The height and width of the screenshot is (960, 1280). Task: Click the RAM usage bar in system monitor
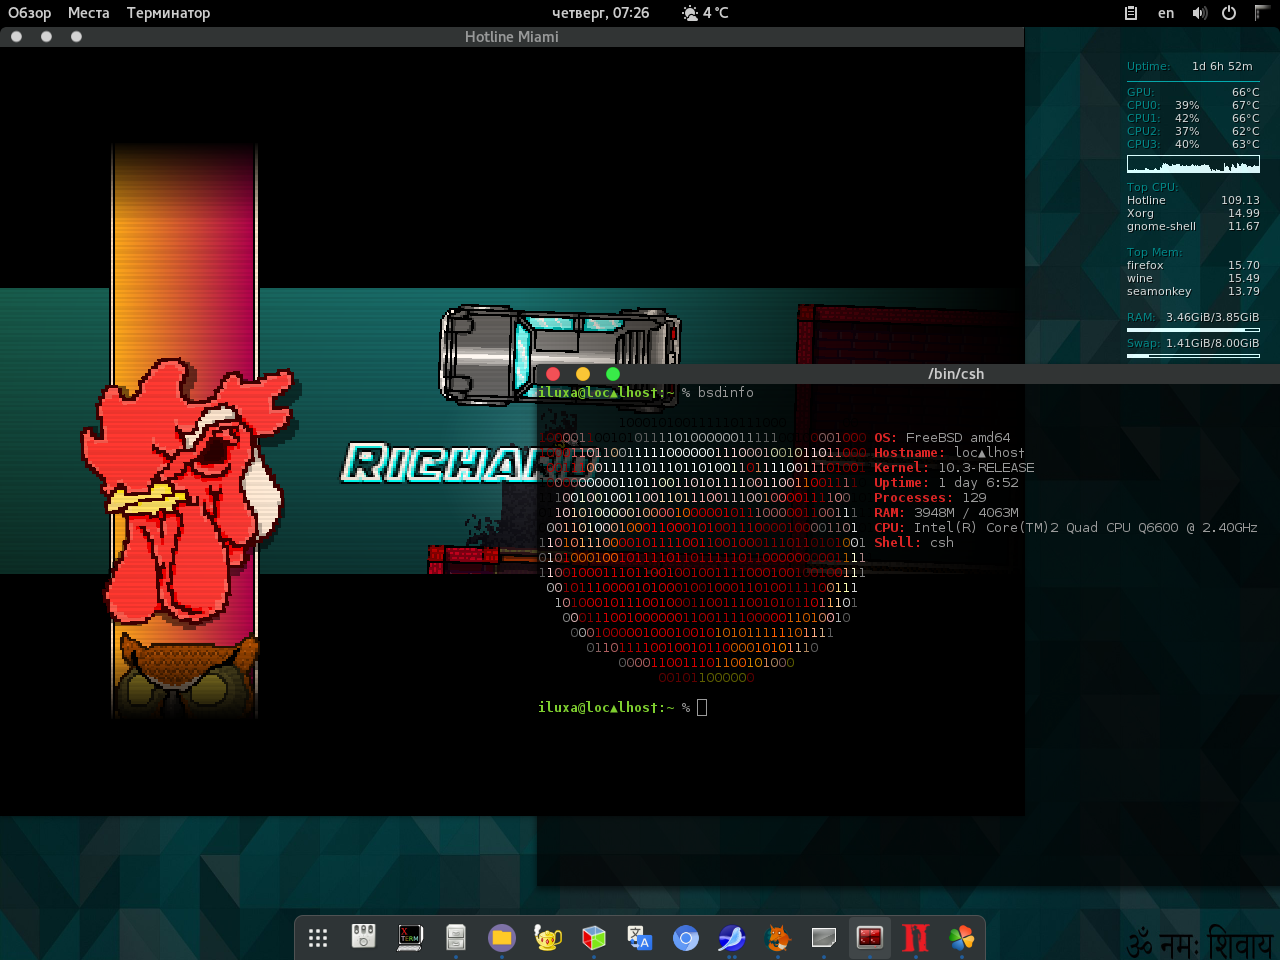coord(1193,329)
